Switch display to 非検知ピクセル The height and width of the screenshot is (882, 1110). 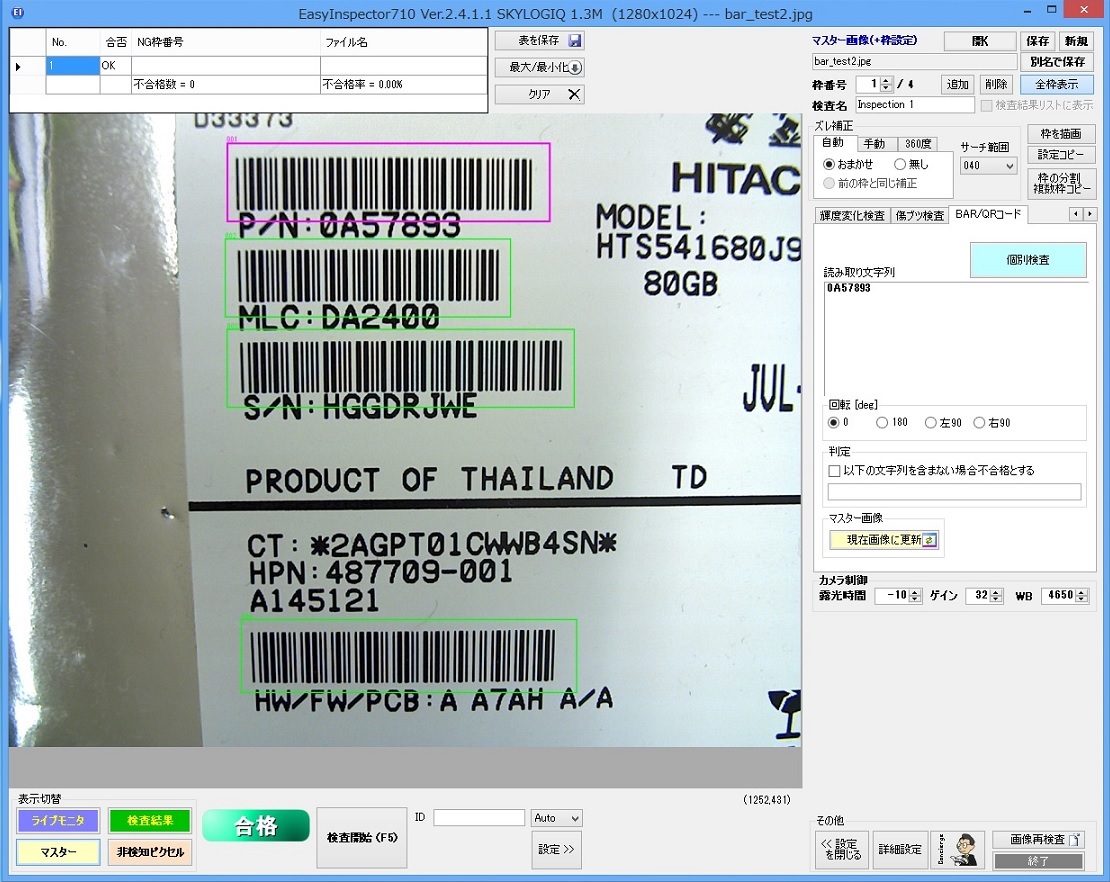tap(150, 852)
